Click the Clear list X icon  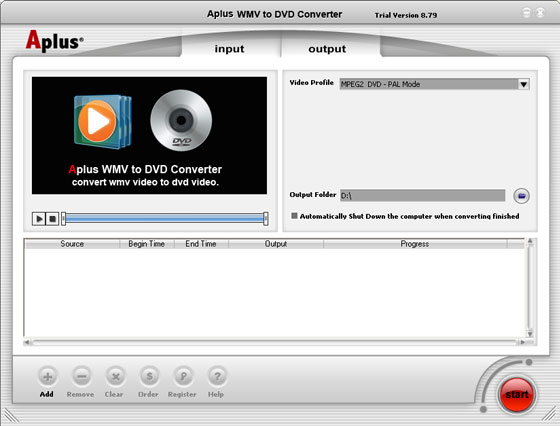pos(115,376)
